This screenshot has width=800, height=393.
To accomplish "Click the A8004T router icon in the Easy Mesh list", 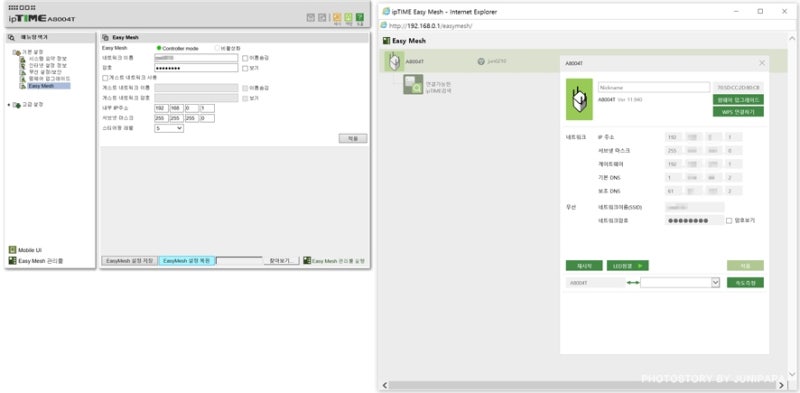I will [x=393, y=62].
